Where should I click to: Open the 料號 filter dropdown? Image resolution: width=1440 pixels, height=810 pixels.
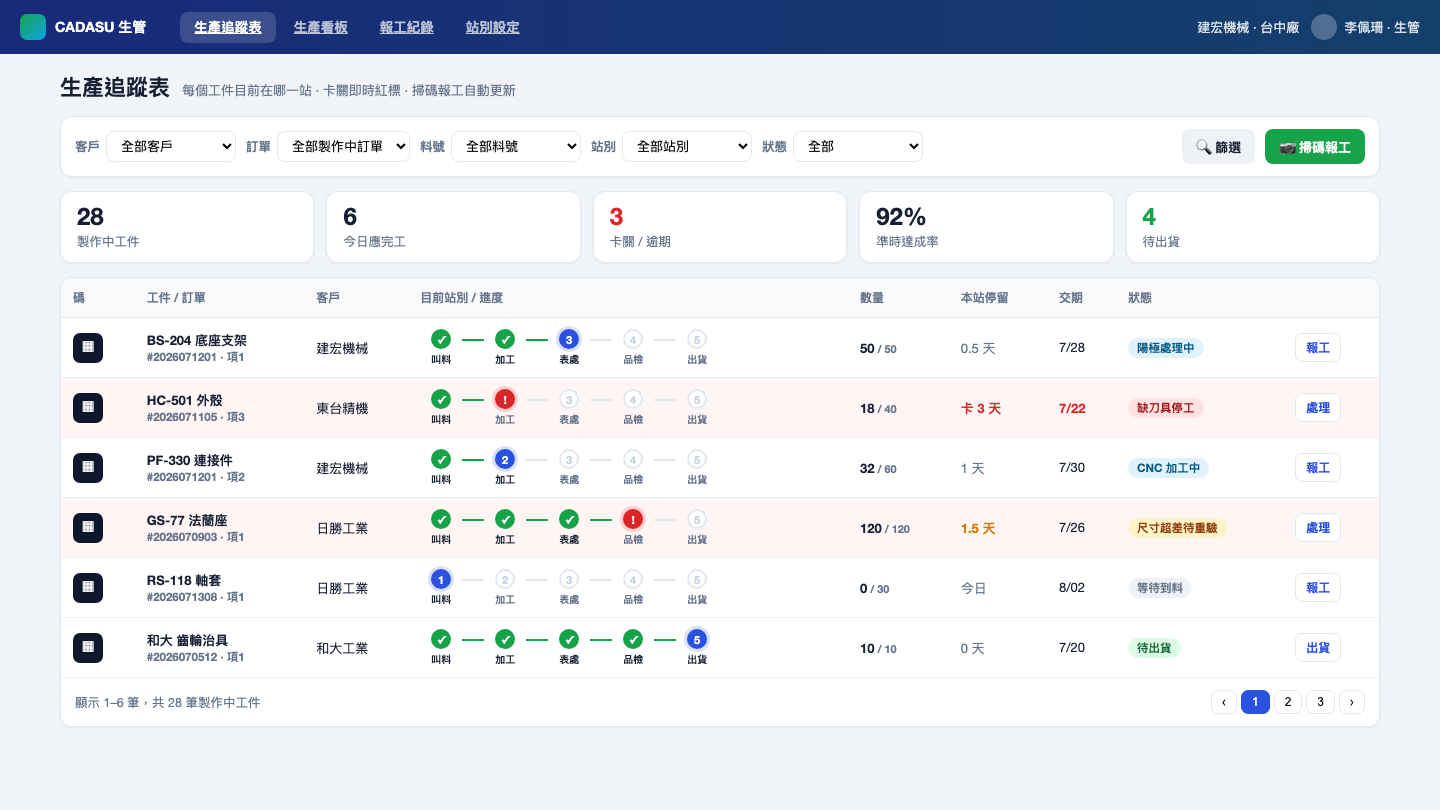(516, 146)
